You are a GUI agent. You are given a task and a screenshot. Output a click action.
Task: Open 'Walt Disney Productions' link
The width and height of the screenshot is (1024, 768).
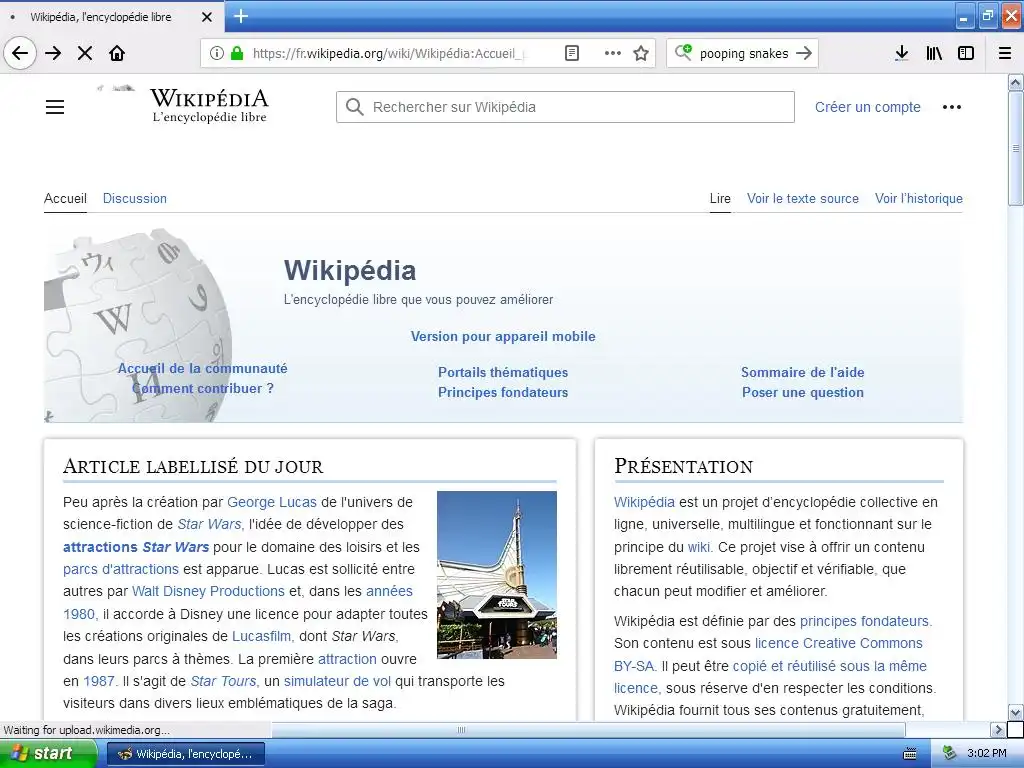click(208, 592)
